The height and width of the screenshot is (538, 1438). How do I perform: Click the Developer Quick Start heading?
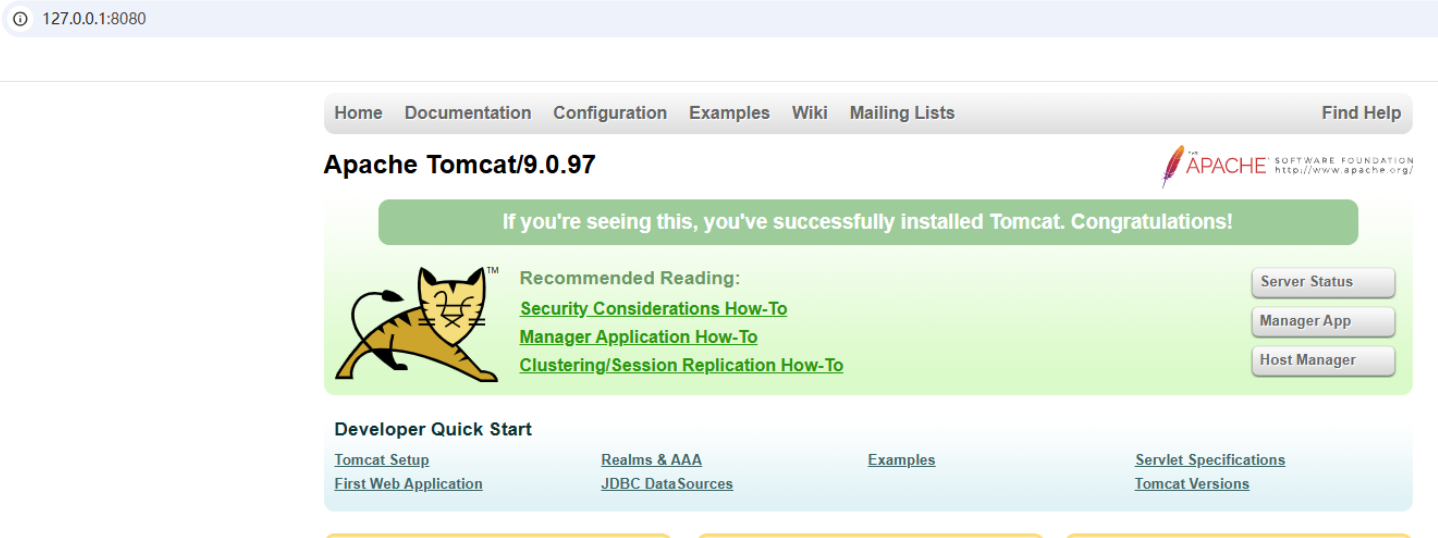(x=433, y=429)
